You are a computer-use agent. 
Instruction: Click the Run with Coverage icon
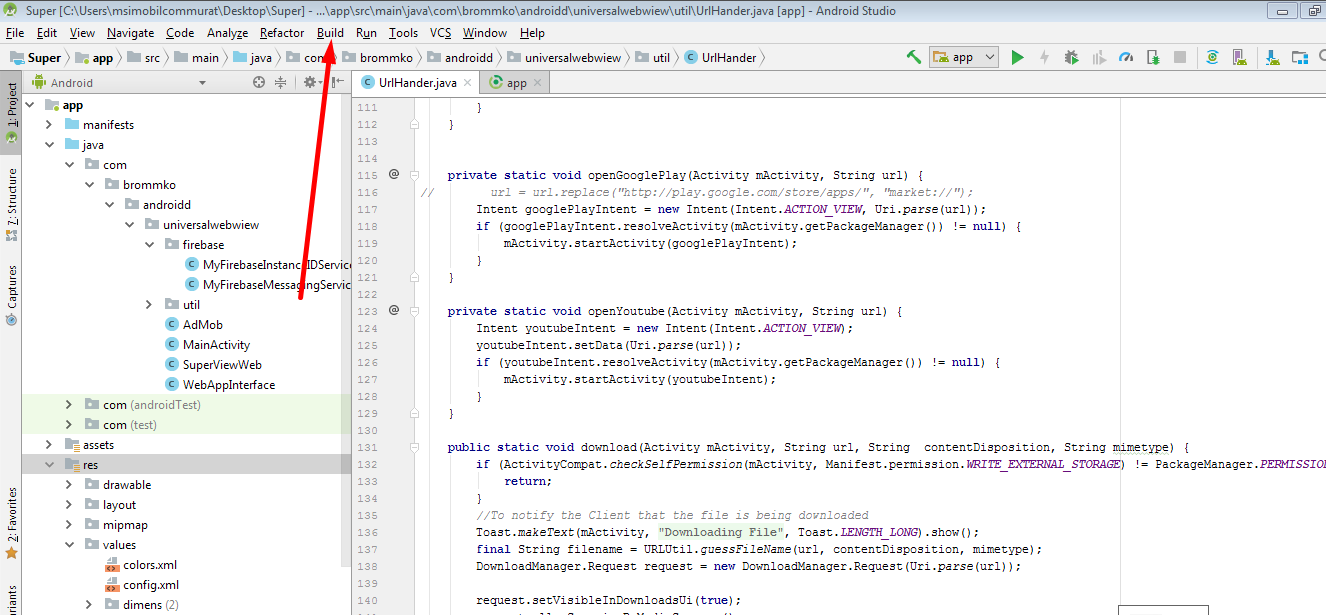1098,57
